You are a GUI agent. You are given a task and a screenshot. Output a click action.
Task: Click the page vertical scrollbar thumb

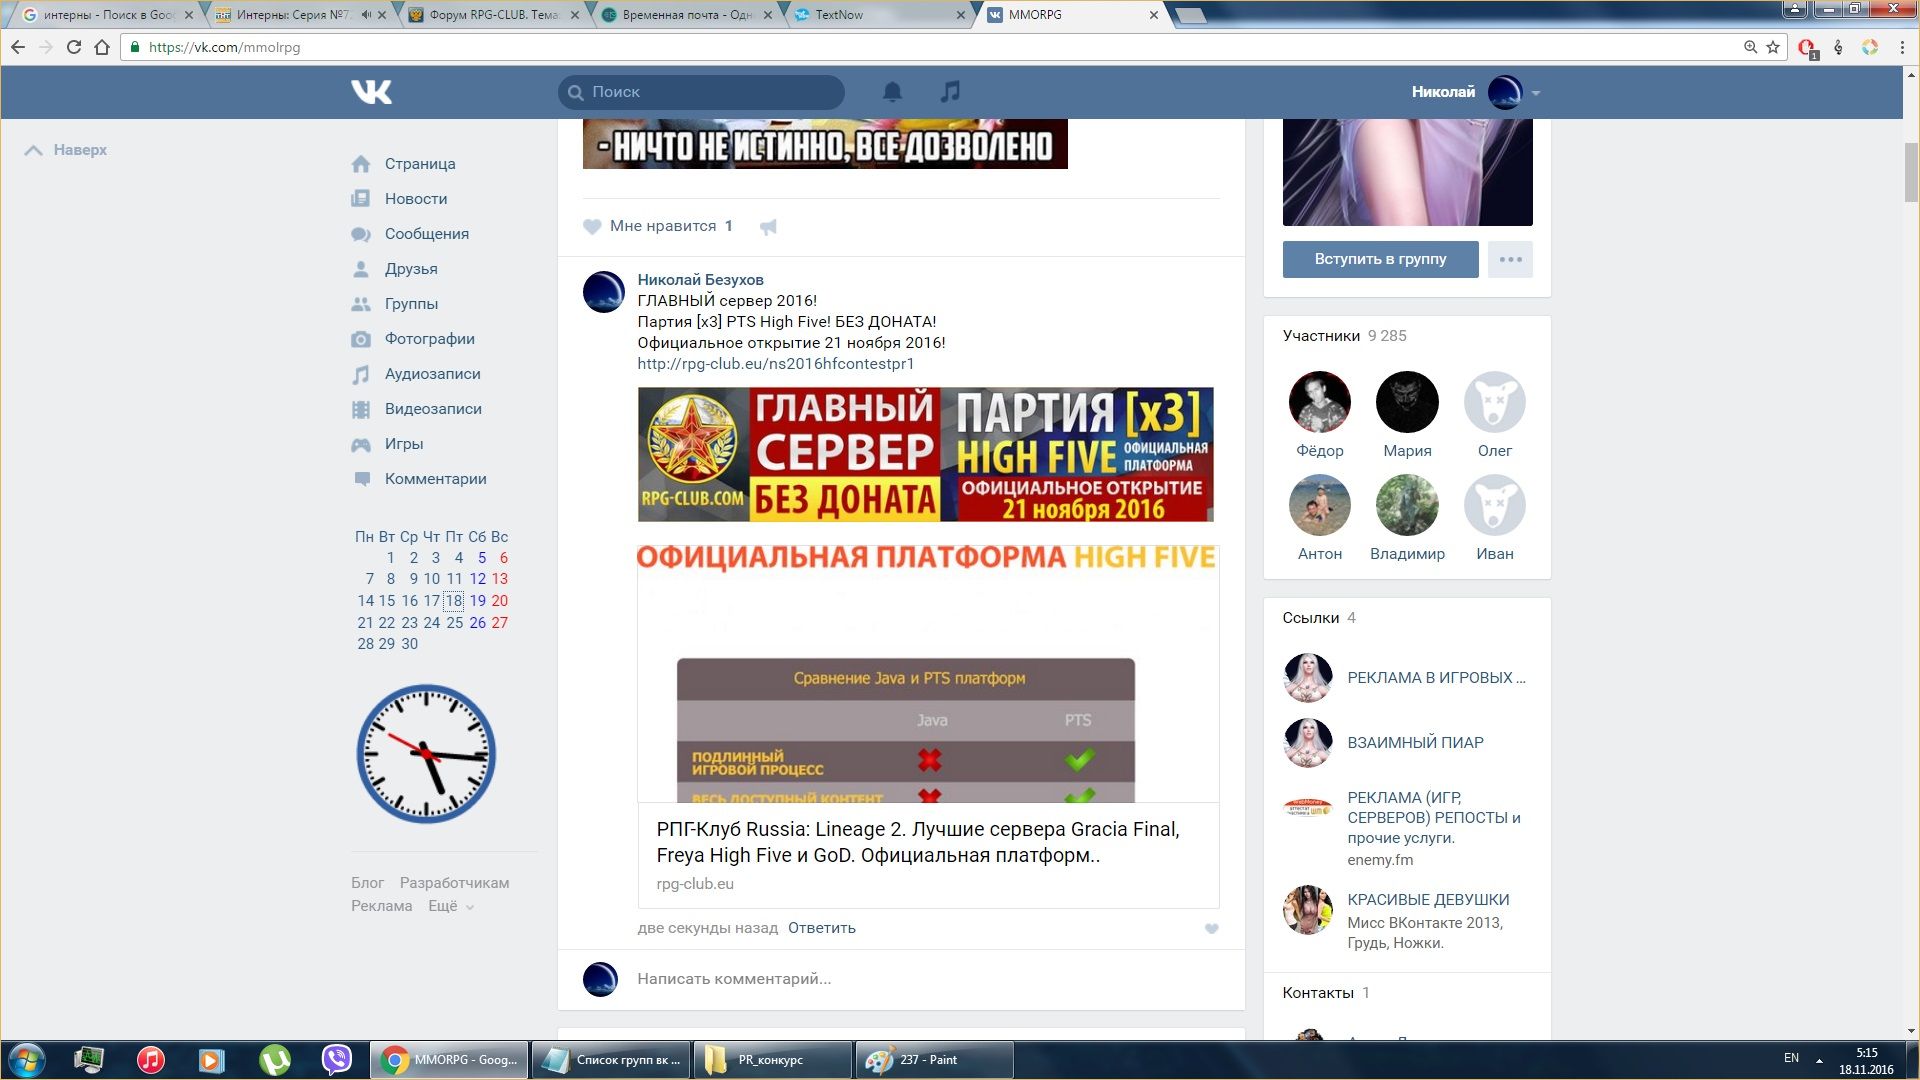pyautogui.click(x=1911, y=172)
